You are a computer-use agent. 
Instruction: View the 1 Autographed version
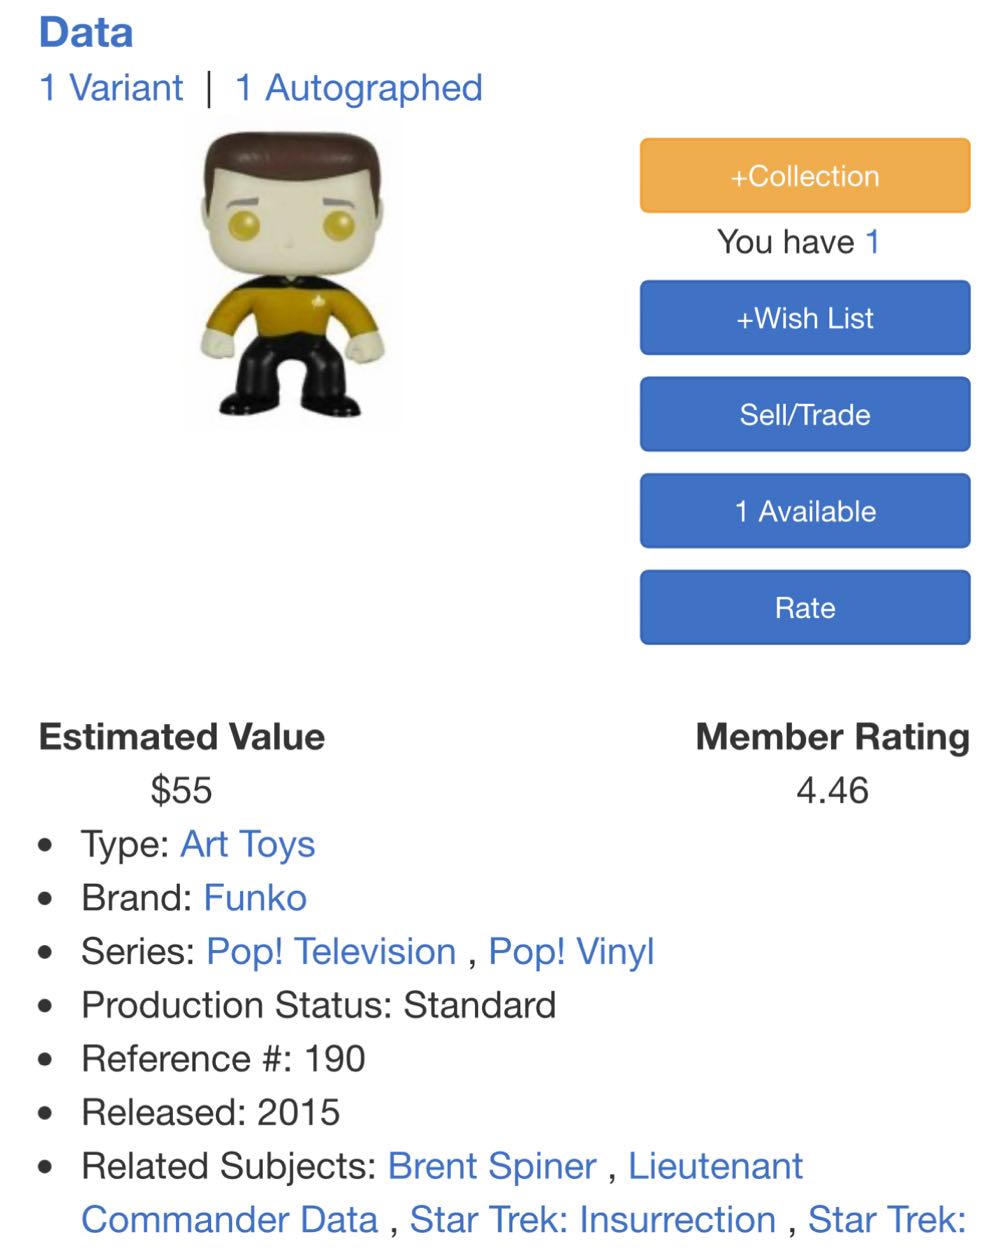(x=357, y=88)
